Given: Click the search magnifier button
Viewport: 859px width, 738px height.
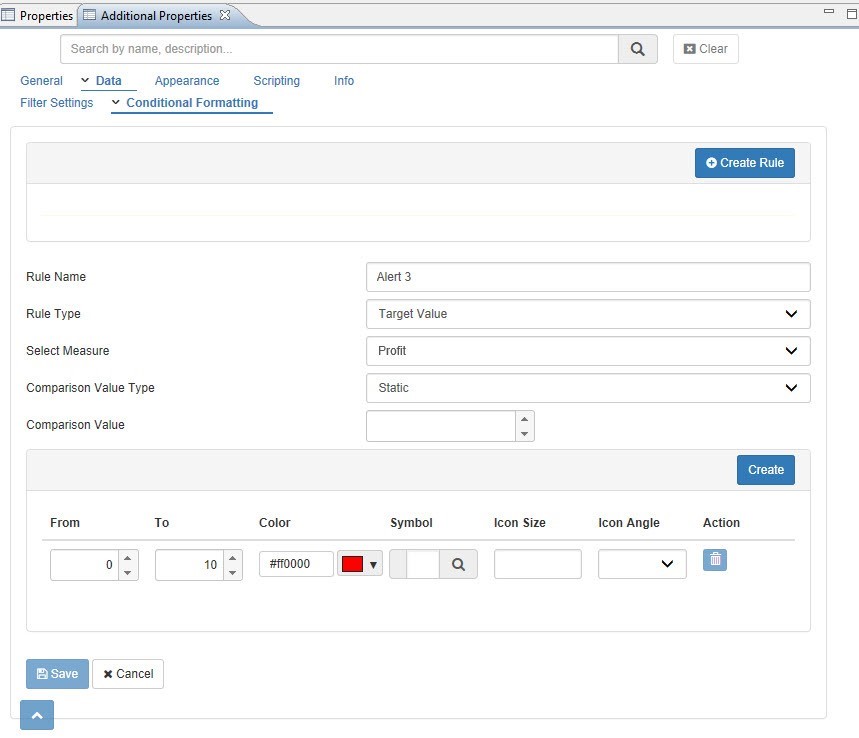Looking at the screenshot, I should pos(638,49).
